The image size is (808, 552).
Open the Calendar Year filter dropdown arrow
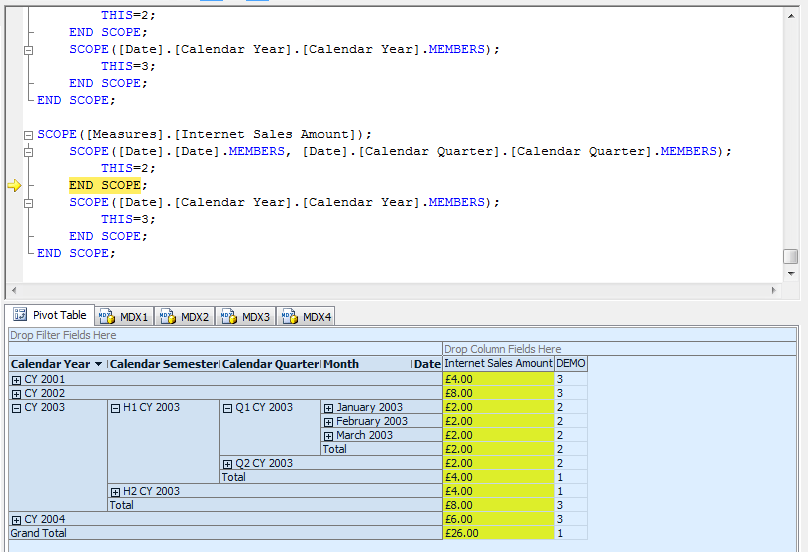pyautogui.click(x=98, y=364)
